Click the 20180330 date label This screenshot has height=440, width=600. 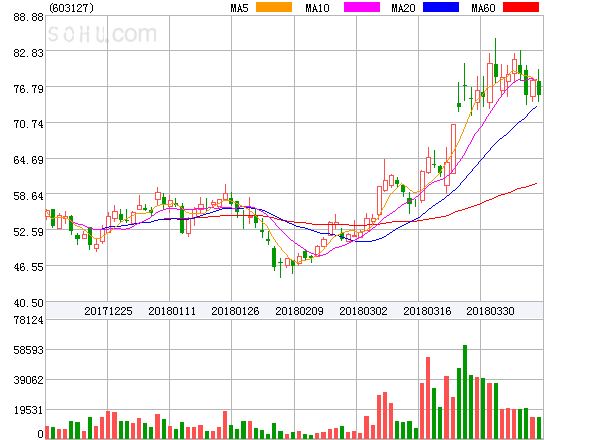click(x=490, y=311)
